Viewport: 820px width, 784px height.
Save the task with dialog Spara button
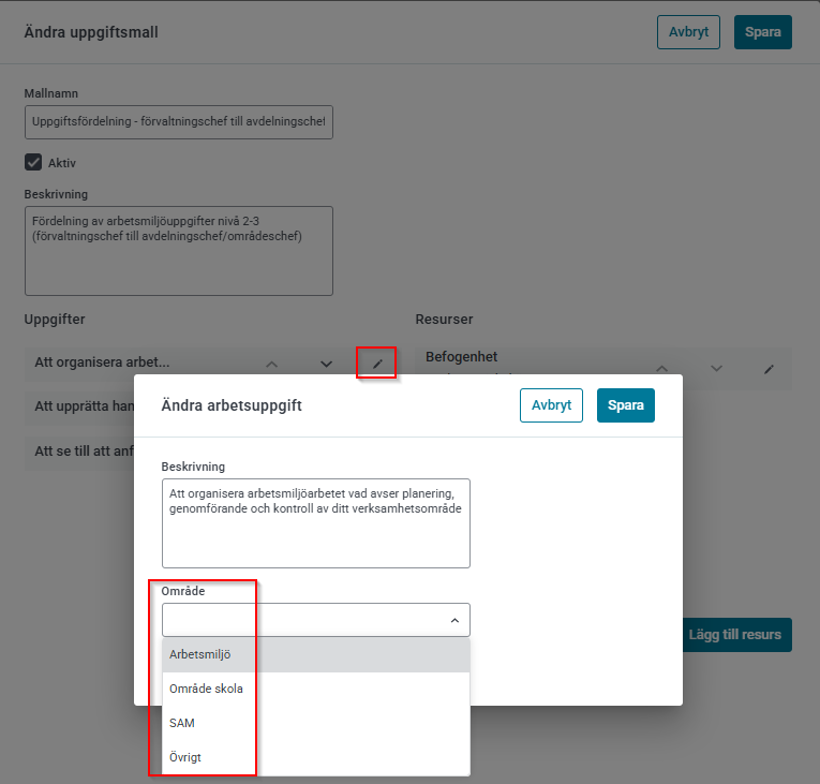625,405
